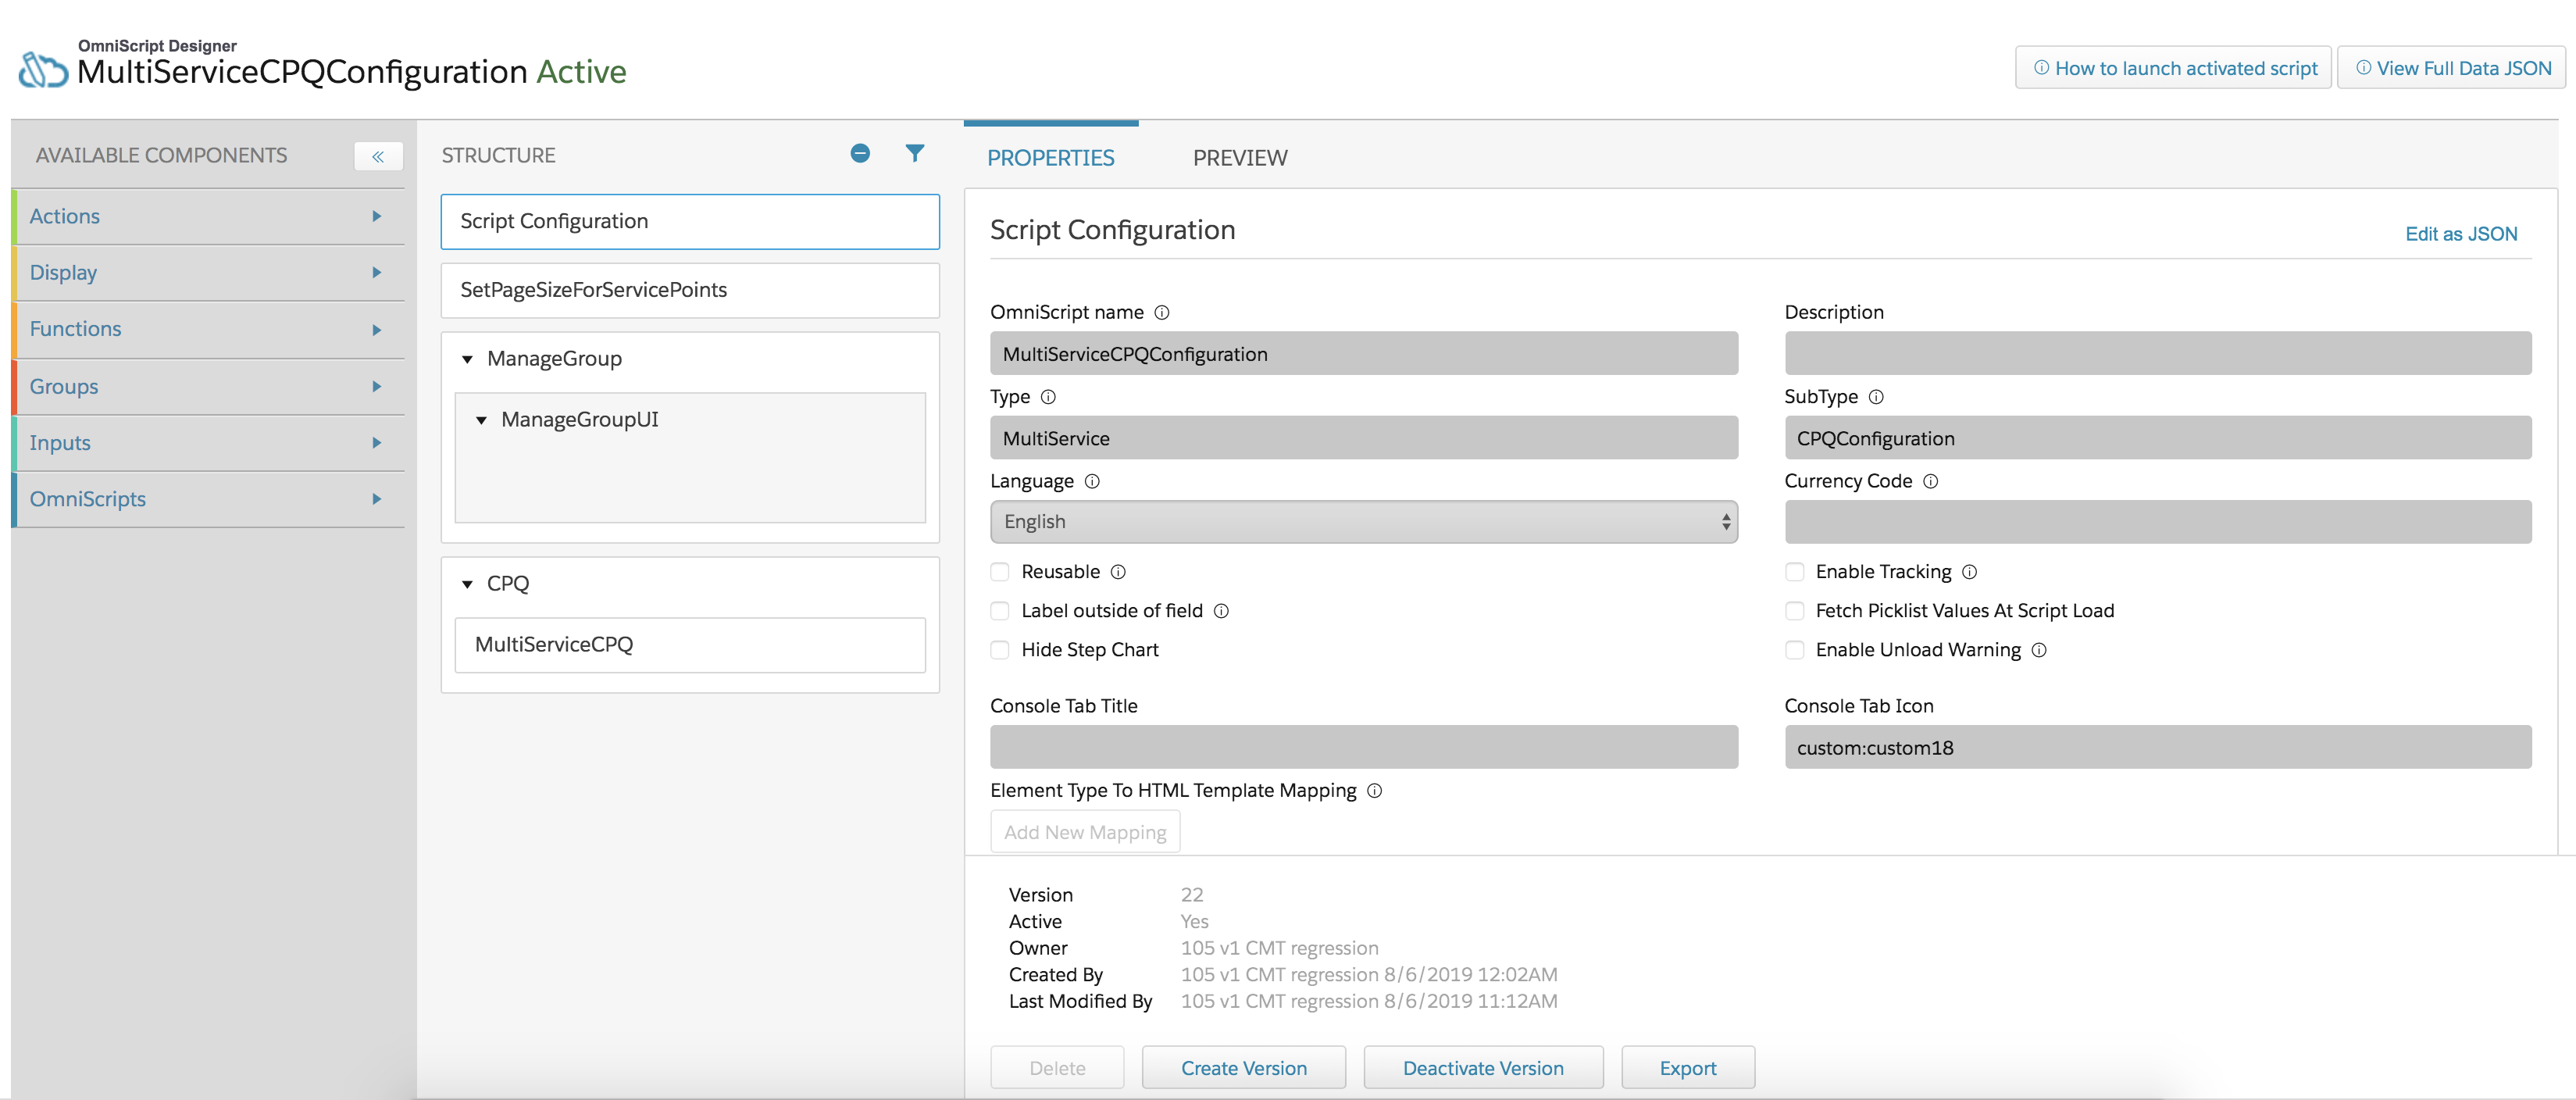This screenshot has height=1100, width=2576.
Task: Enable the Reusable checkbox
Action: click(x=1000, y=572)
